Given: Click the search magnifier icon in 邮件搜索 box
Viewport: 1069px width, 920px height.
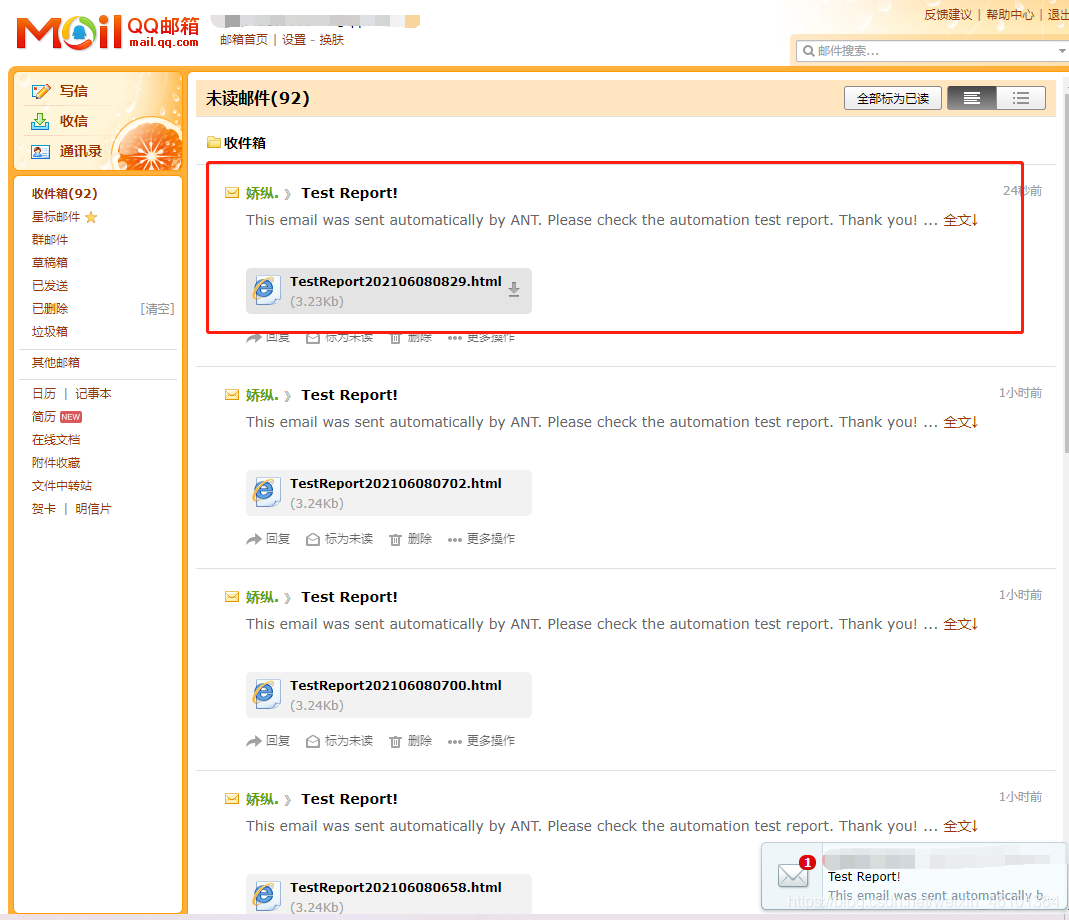Looking at the screenshot, I should (x=809, y=50).
